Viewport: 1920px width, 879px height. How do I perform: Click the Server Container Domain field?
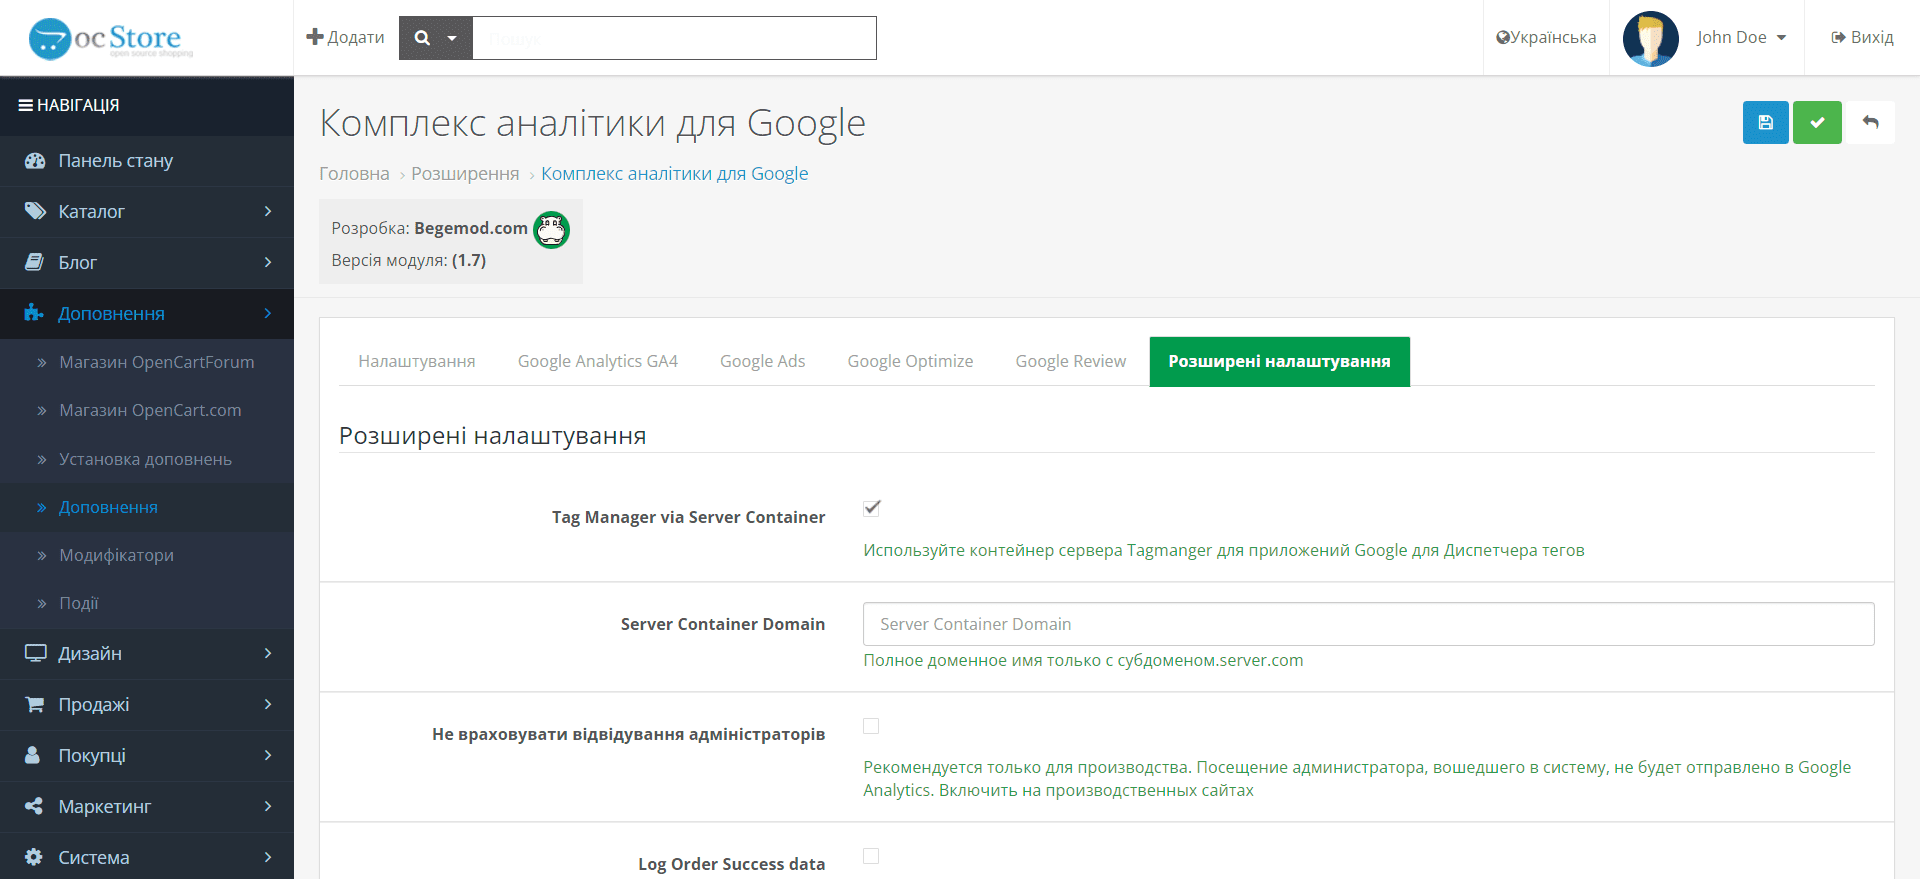(1368, 624)
